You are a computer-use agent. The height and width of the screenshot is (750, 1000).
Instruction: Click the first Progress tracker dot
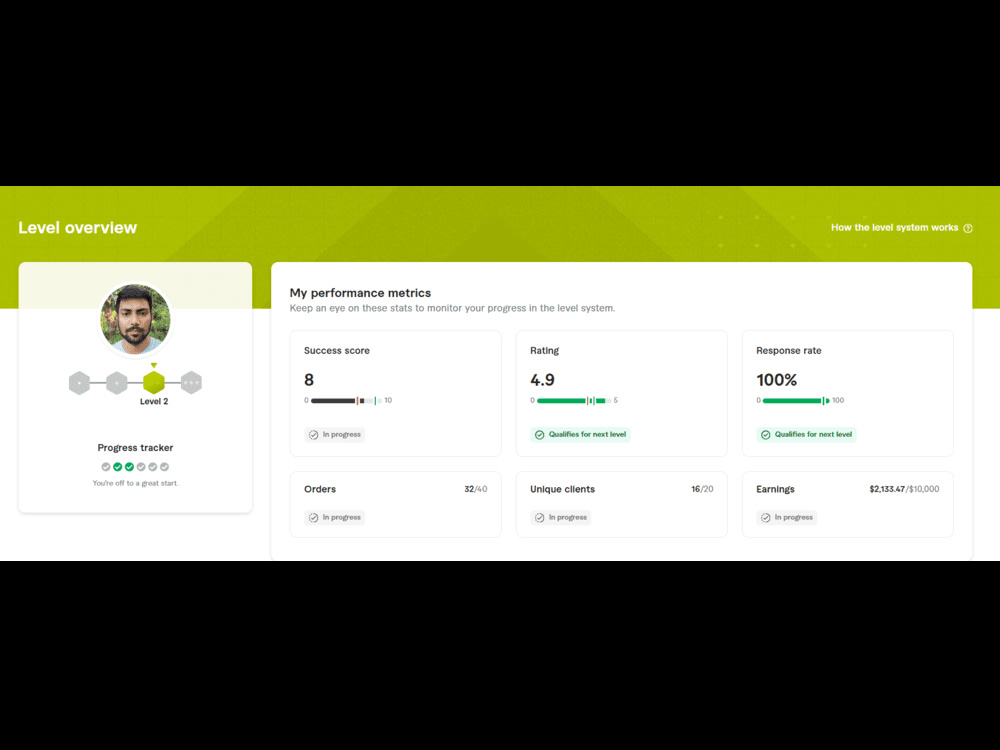tap(106, 467)
